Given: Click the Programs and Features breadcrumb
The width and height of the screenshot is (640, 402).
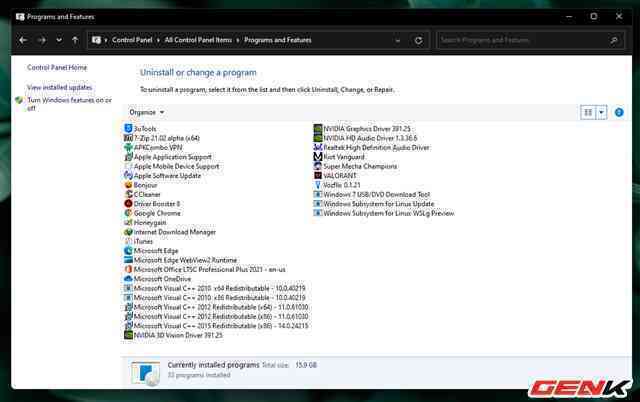Looking at the screenshot, I should click(x=278, y=40).
